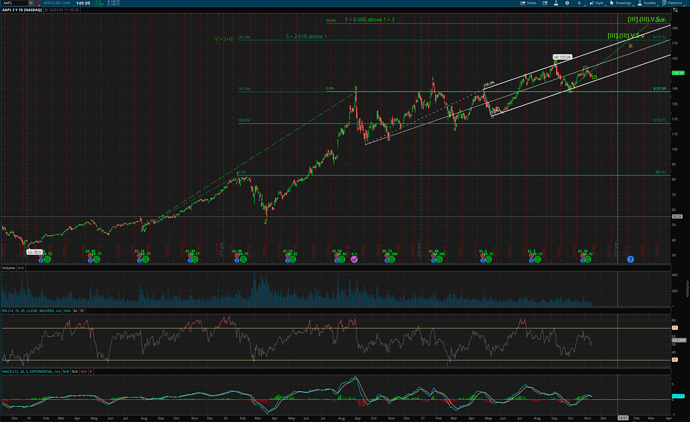Click the AAPL symbol input field
The width and height of the screenshot is (690, 422).
click(14, 3)
